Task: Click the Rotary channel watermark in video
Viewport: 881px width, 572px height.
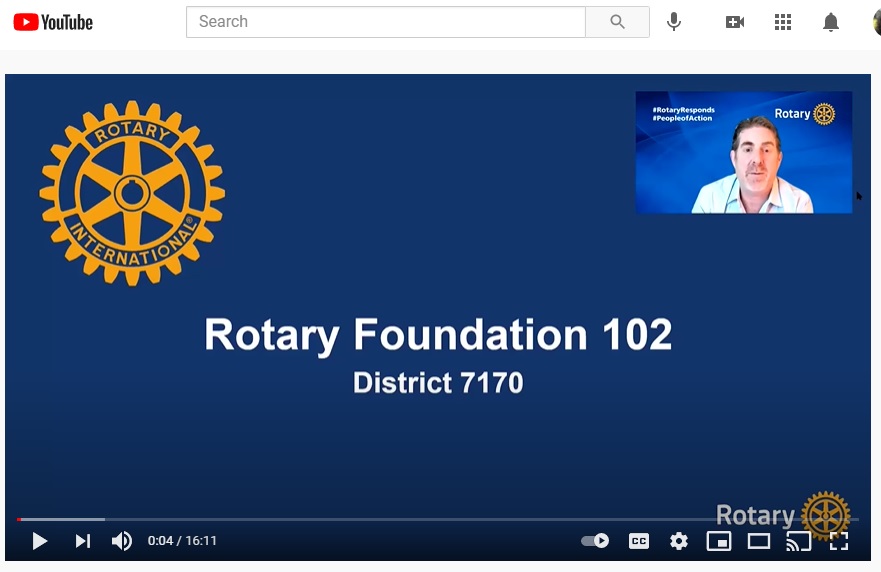Action: point(783,515)
